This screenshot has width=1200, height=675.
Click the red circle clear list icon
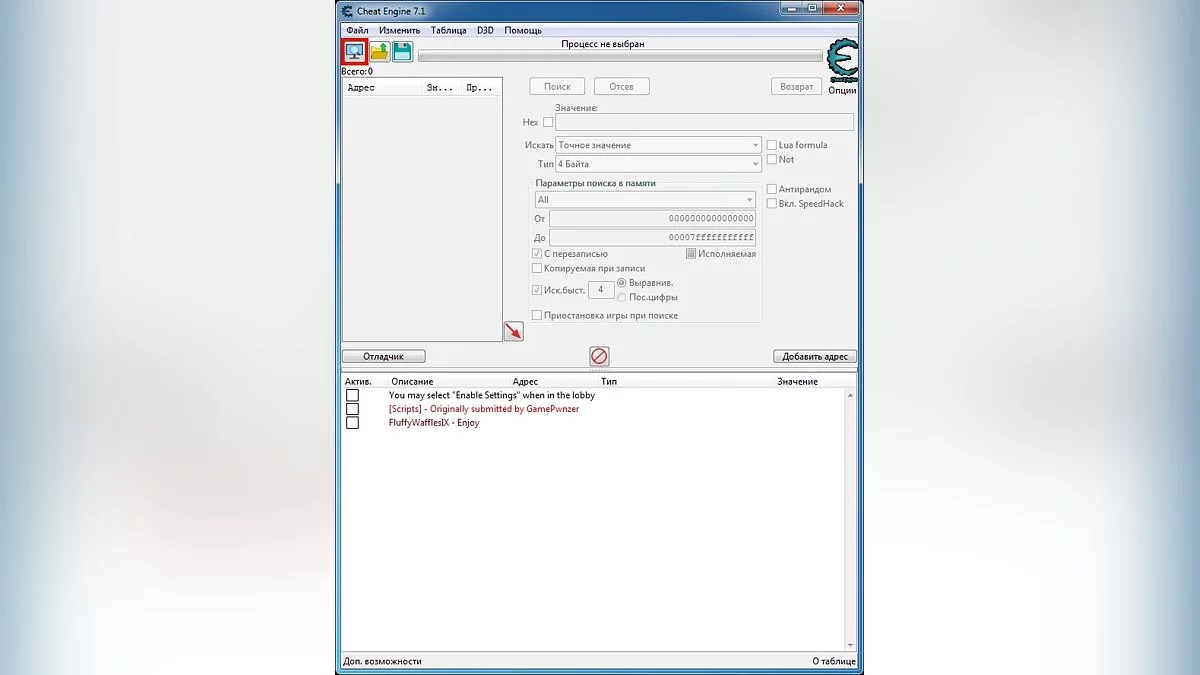(x=599, y=356)
